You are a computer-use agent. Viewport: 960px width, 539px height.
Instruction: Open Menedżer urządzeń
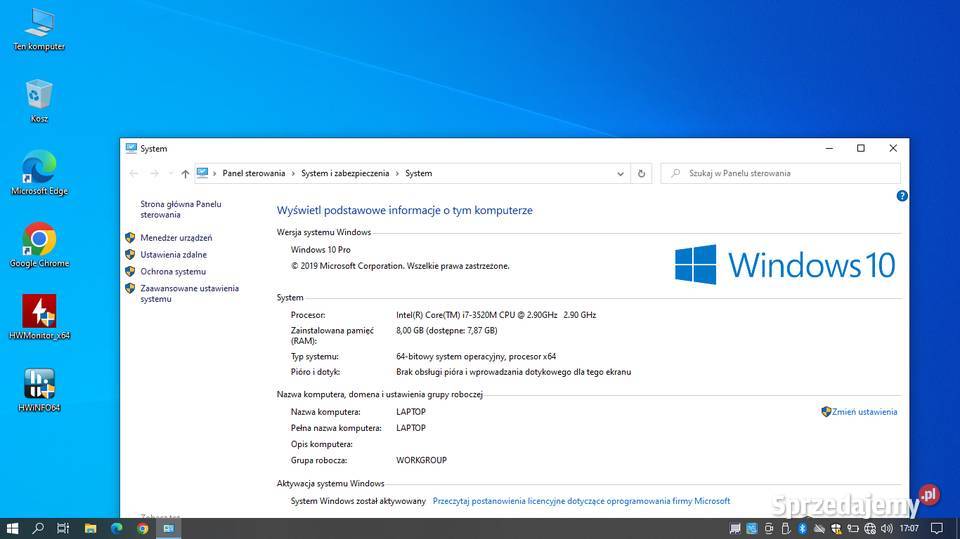click(x=176, y=238)
